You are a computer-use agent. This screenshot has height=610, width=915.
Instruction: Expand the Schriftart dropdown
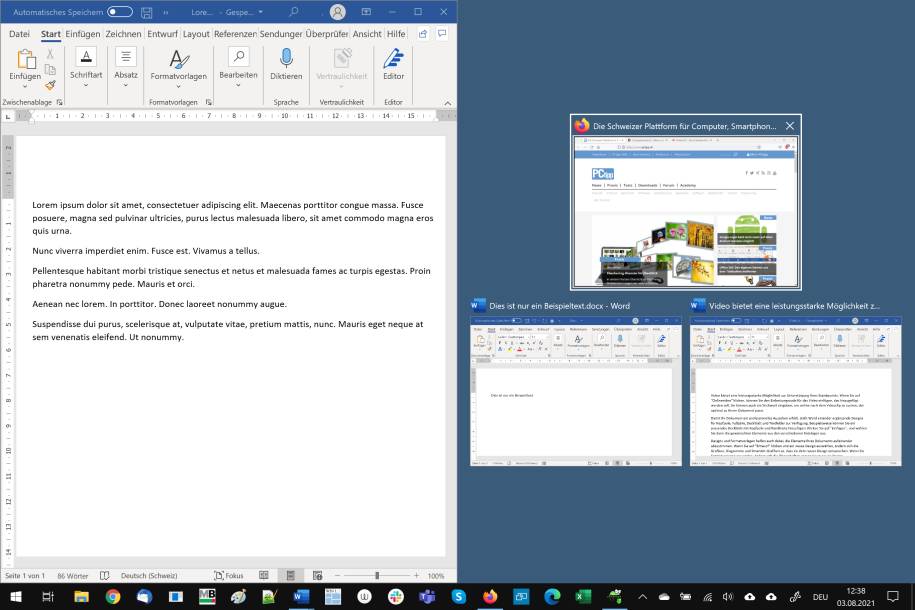[x=86, y=86]
